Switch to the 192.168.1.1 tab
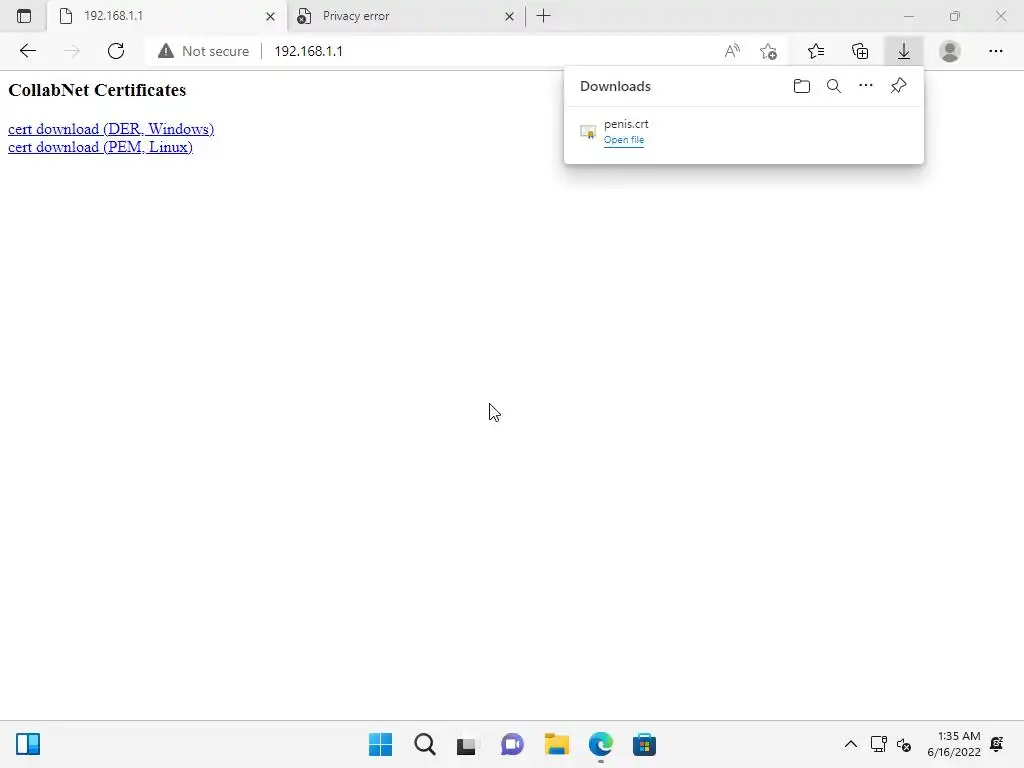This screenshot has height=768, width=1024. click(167, 16)
